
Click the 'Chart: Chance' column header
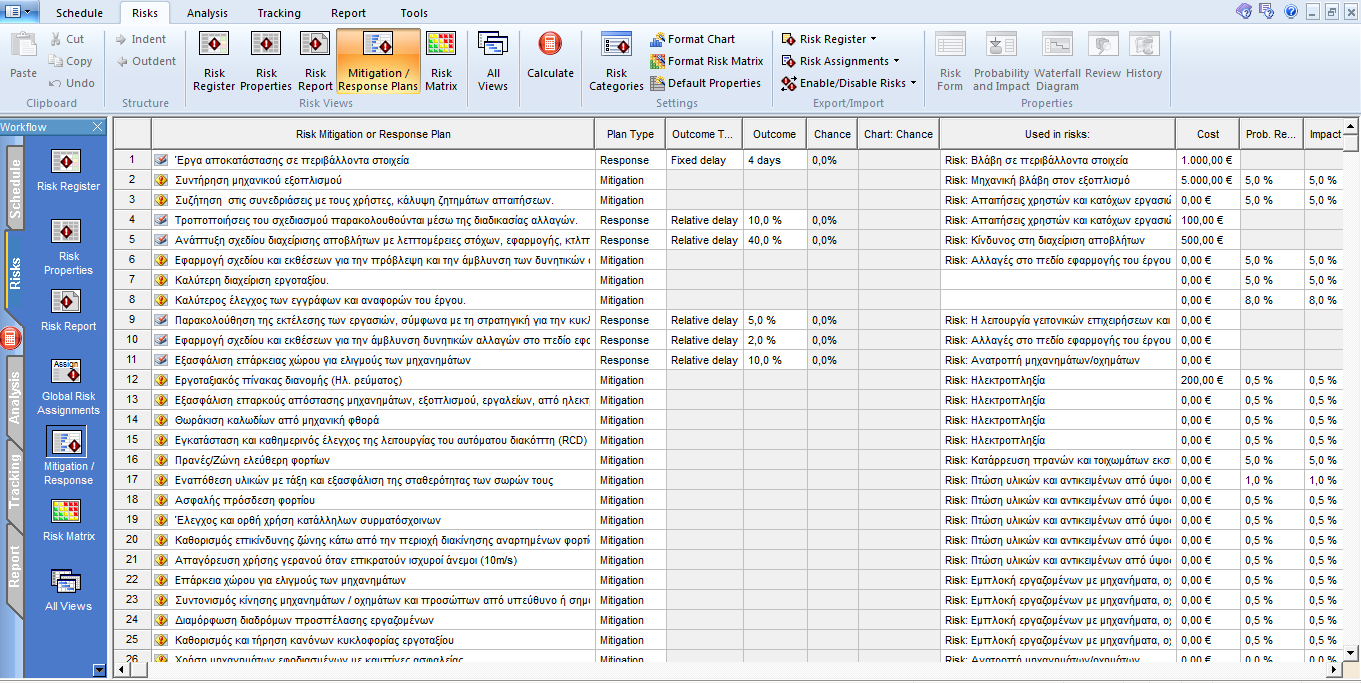pos(898,134)
